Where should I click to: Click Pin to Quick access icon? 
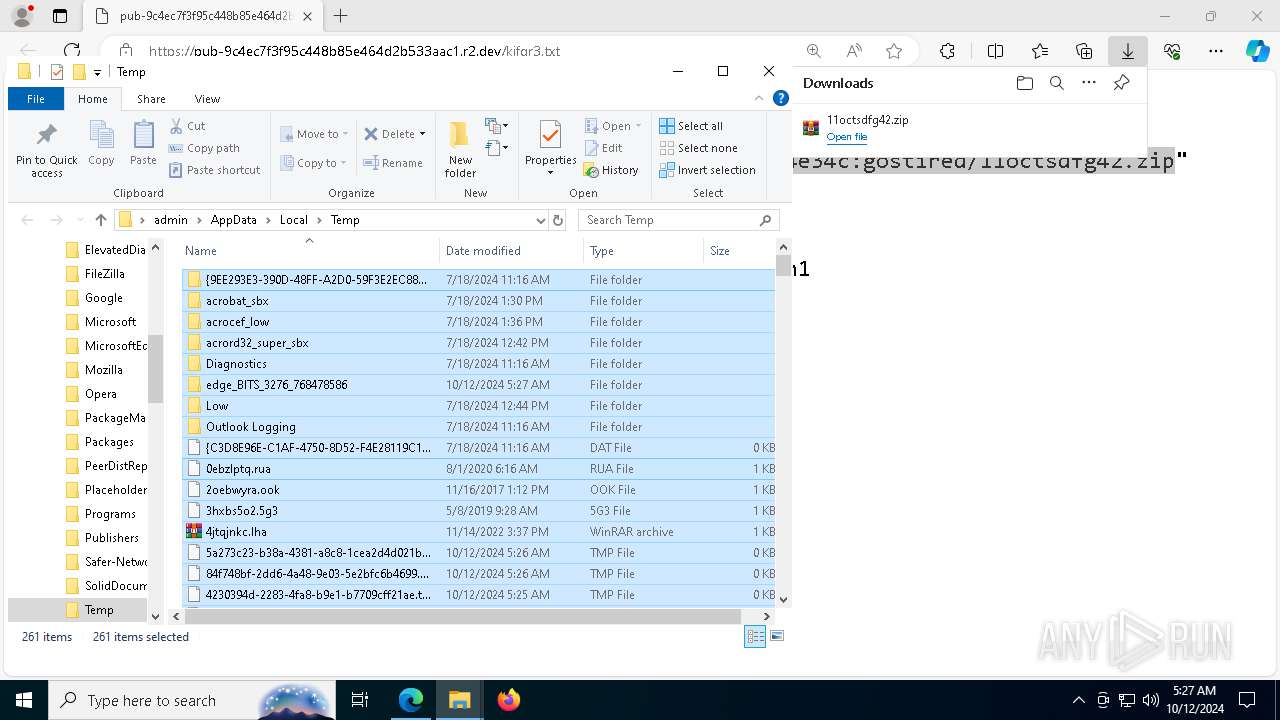coord(46,150)
